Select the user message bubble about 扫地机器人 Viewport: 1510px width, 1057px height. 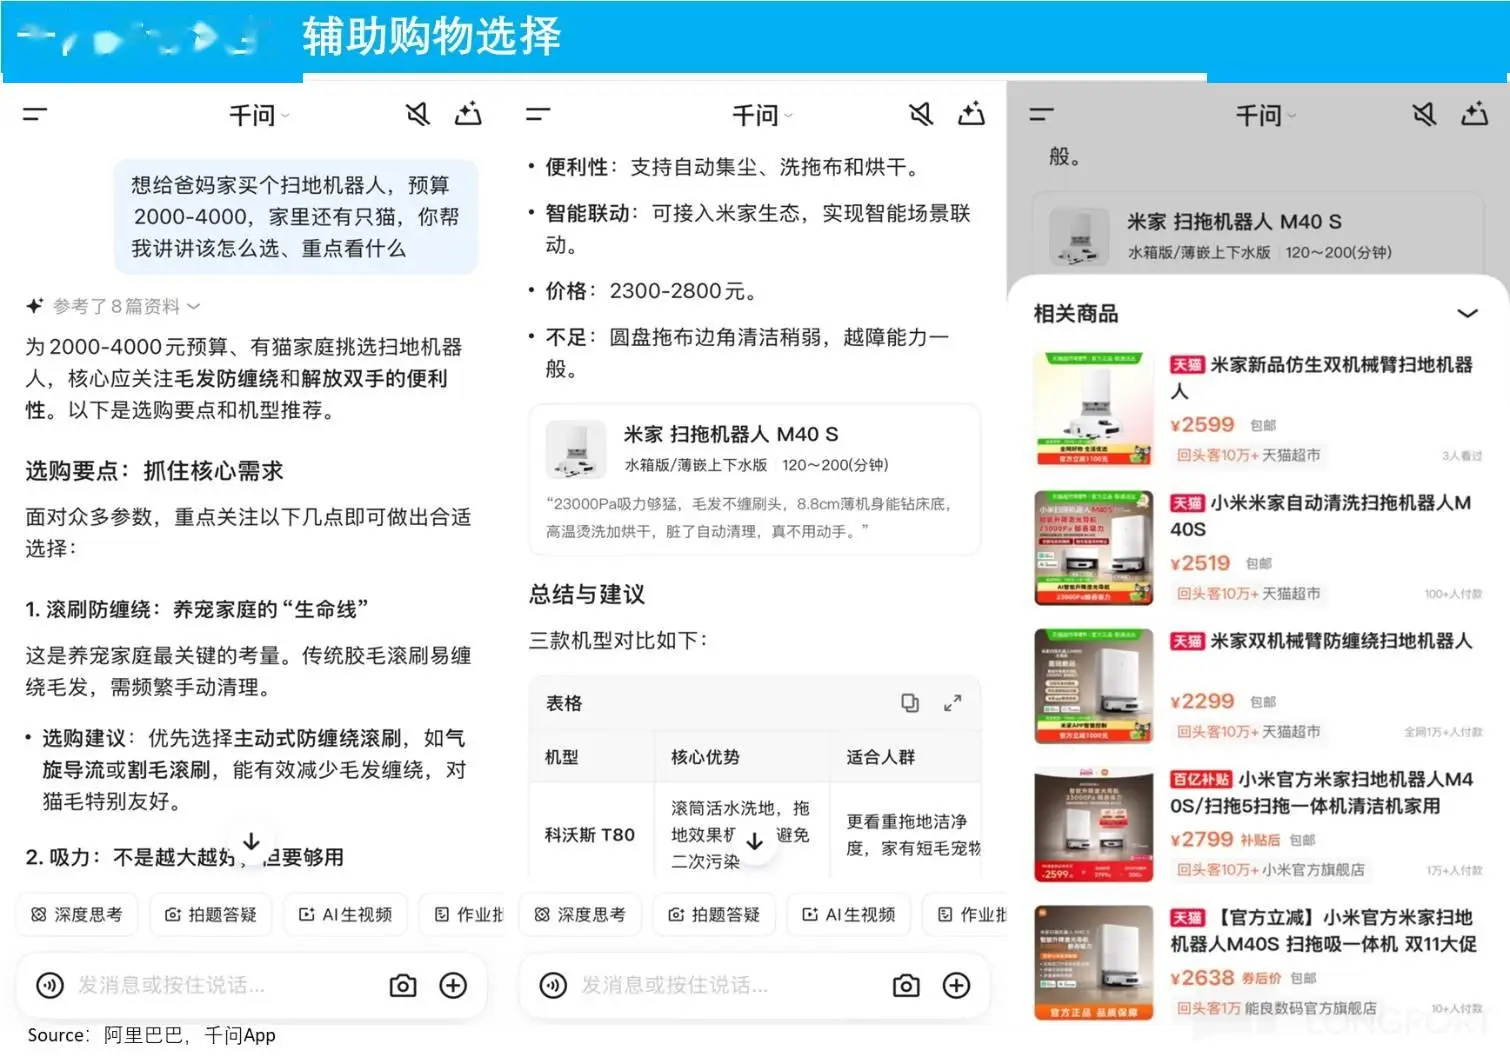296,217
